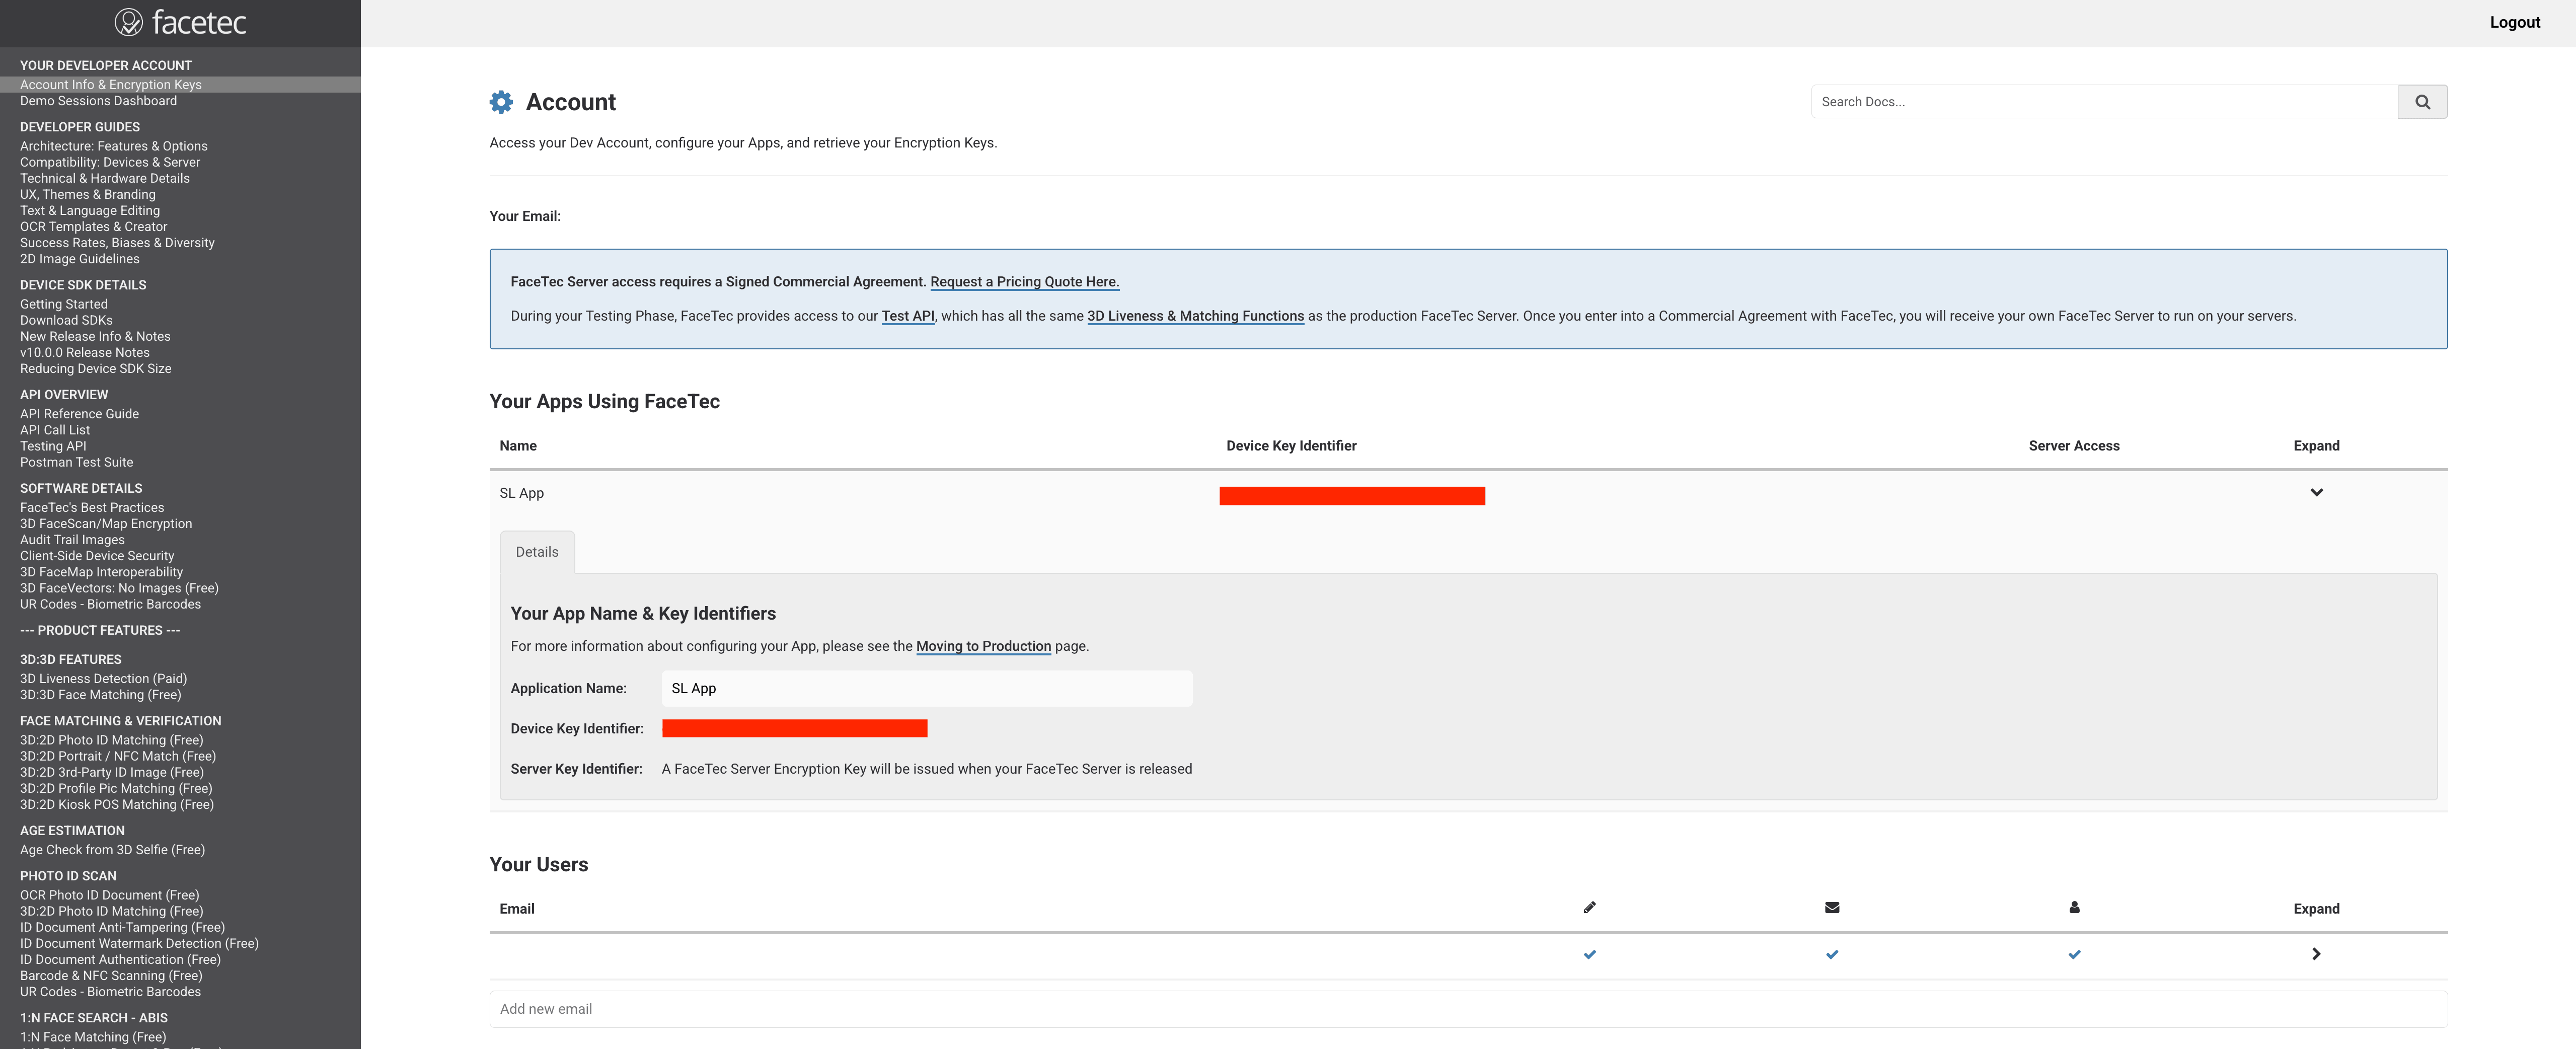Click the envelope column icon
The width and height of the screenshot is (2576, 1049).
pyautogui.click(x=1831, y=907)
